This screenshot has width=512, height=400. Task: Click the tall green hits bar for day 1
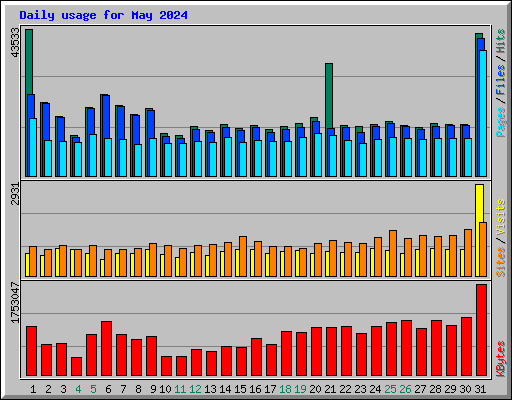point(29,62)
